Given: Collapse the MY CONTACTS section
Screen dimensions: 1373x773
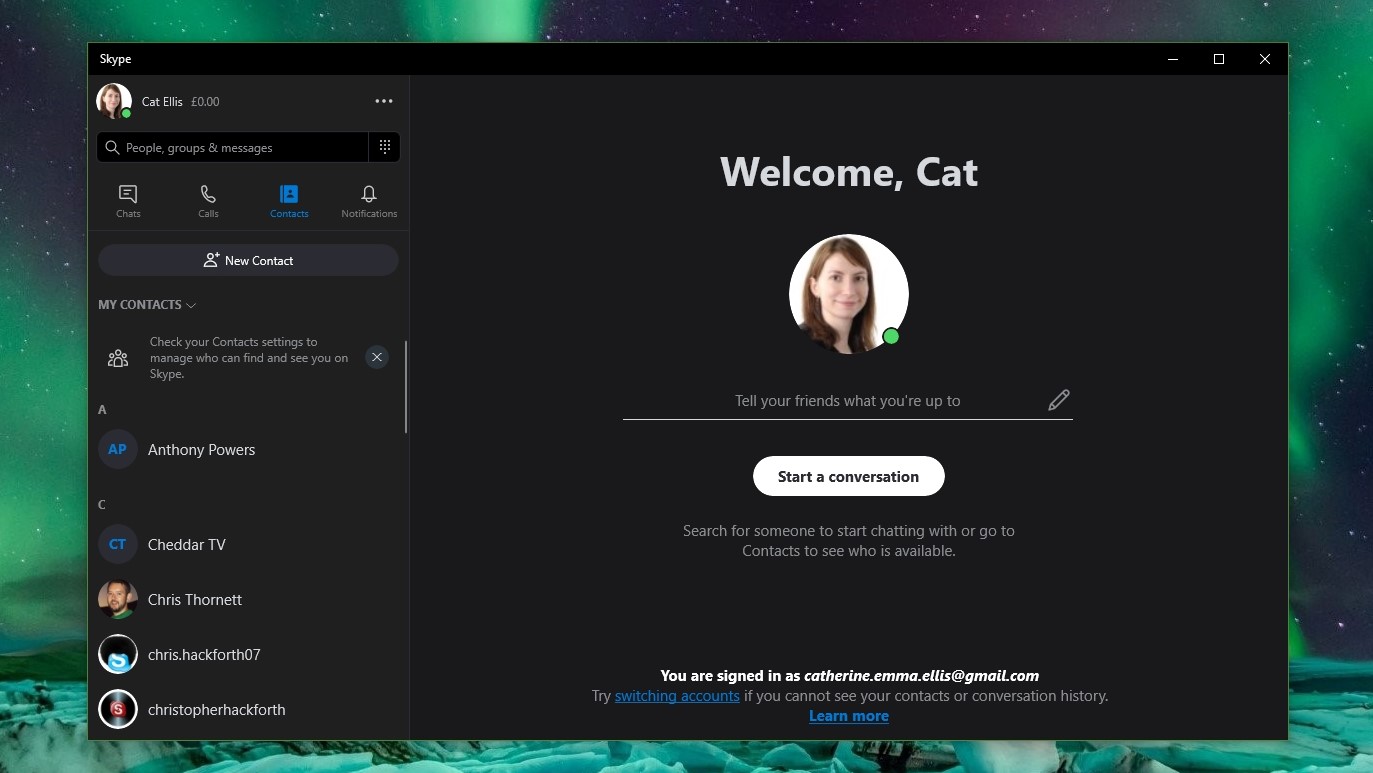Looking at the screenshot, I should click(147, 305).
